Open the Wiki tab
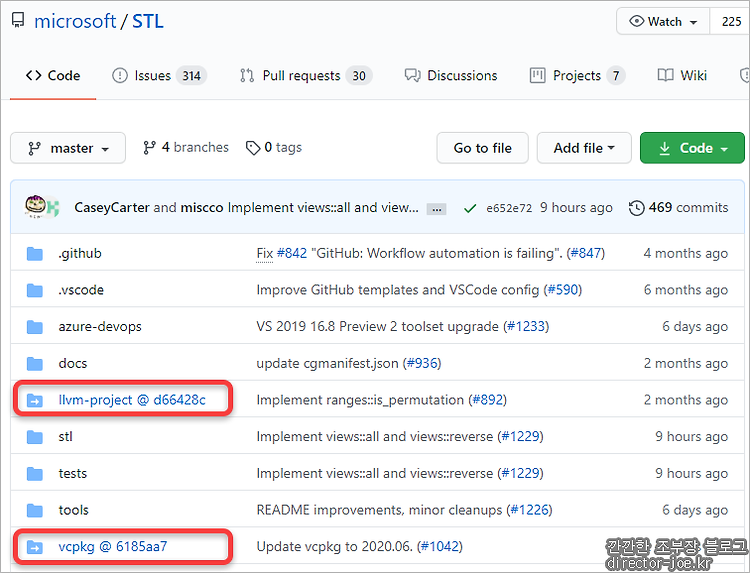This screenshot has width=750, height=573. pyautogui.click(x=682, y=76)
